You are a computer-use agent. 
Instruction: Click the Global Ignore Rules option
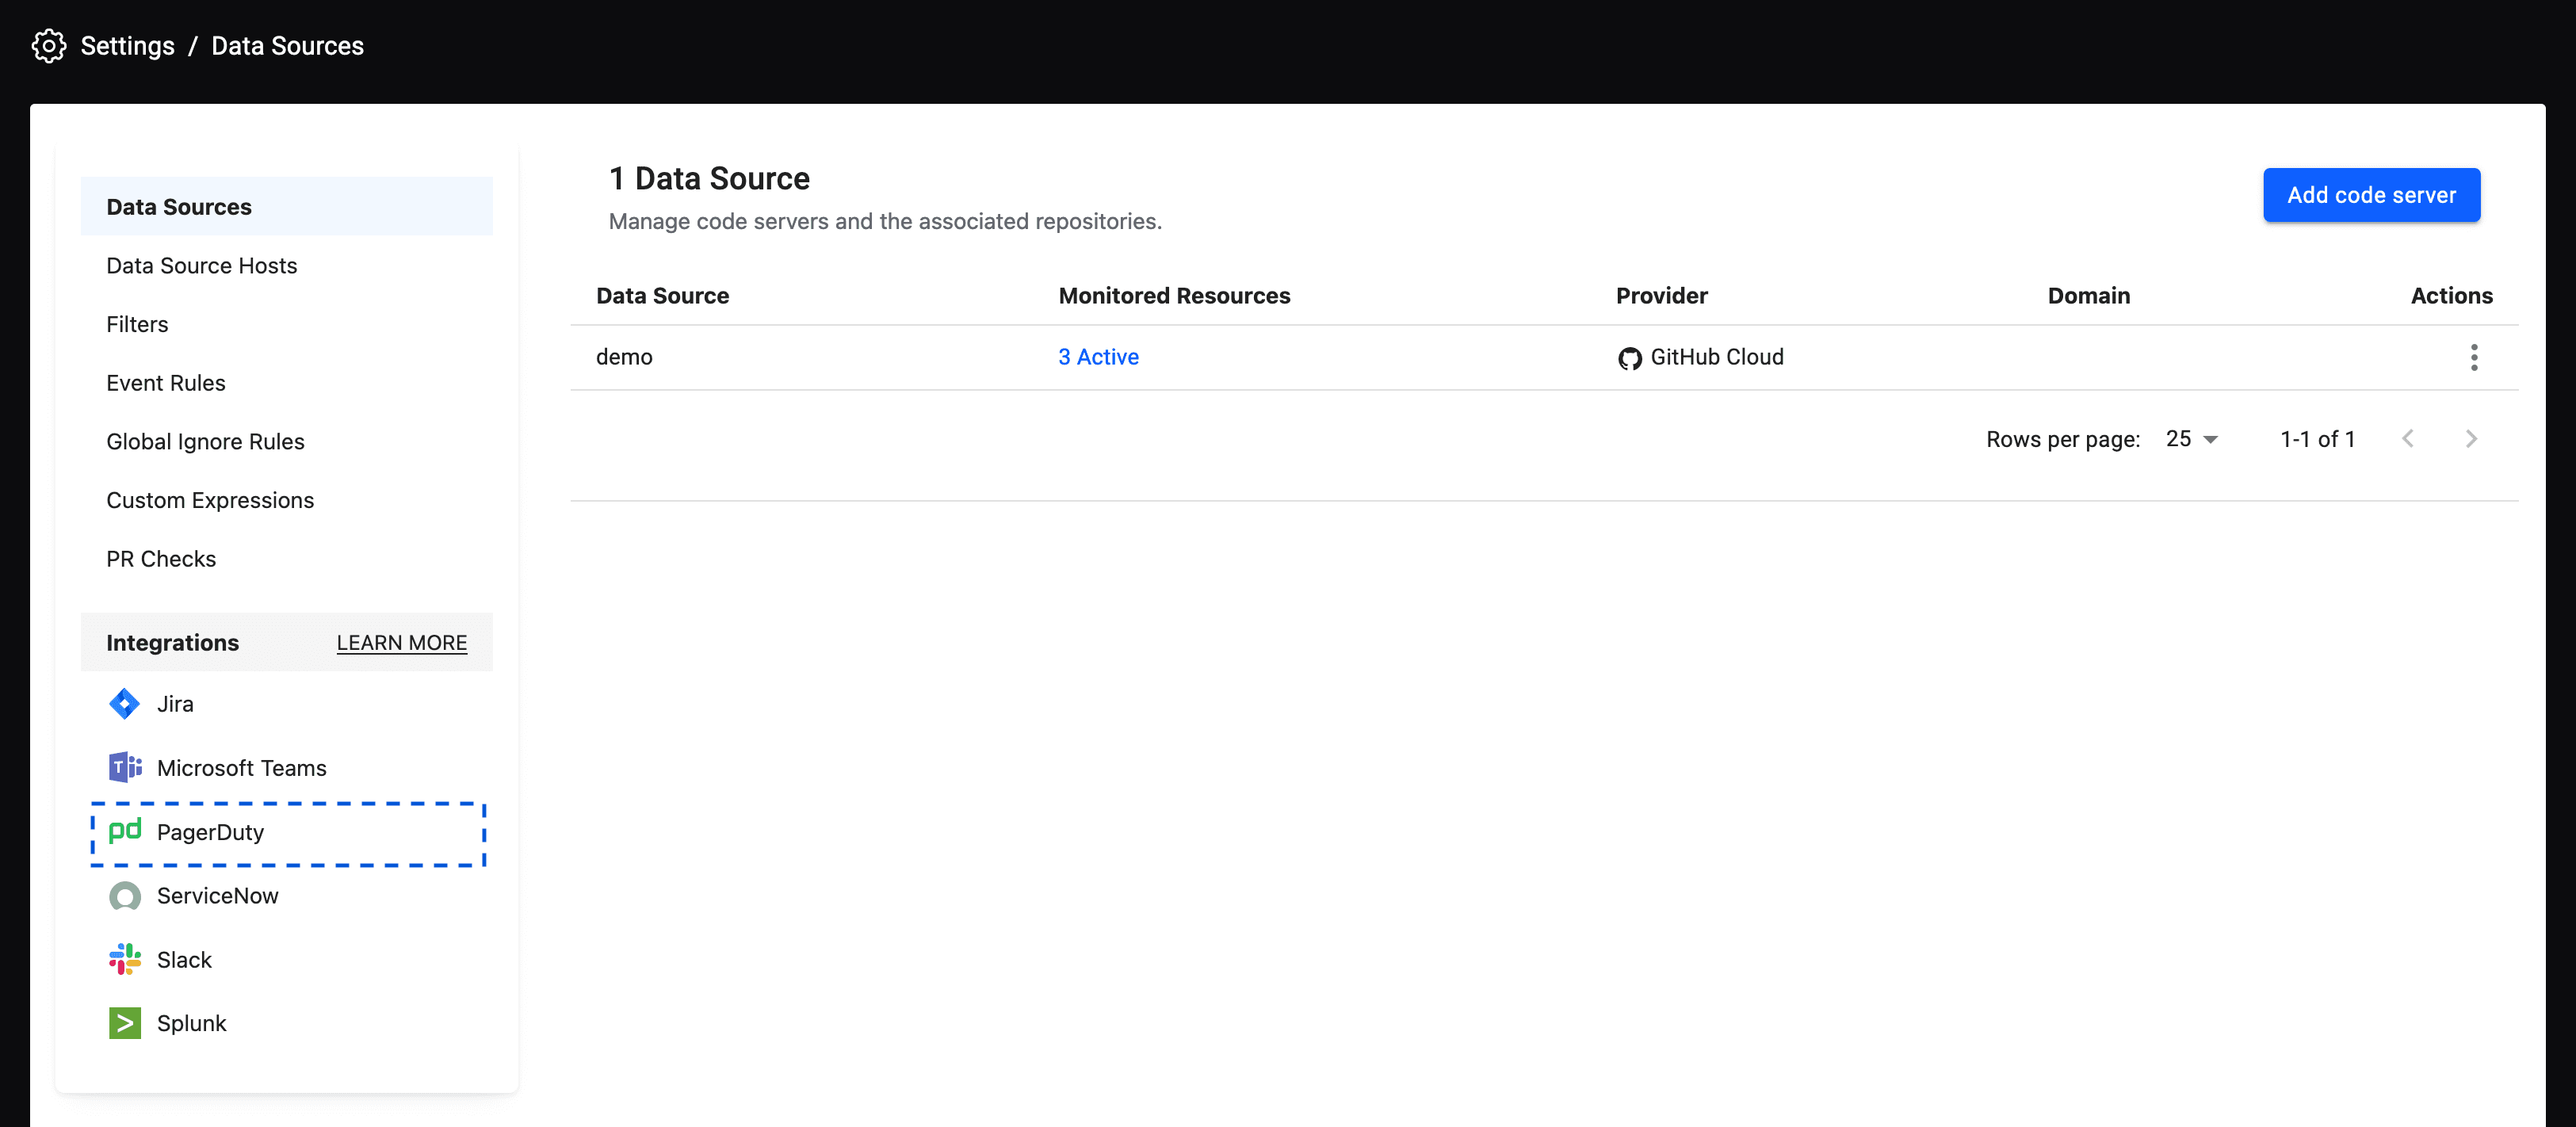(205, 441)
